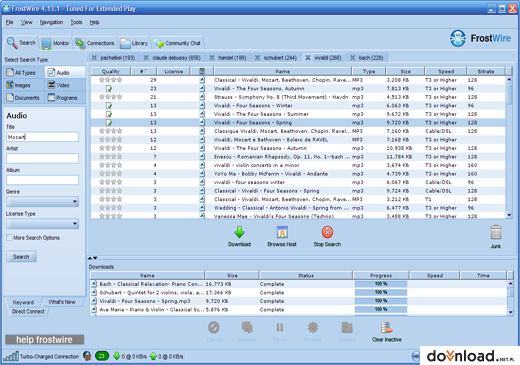Click the green Download arrow icon
This screenshot has height=365, width=520.
(x=239, y=232)
